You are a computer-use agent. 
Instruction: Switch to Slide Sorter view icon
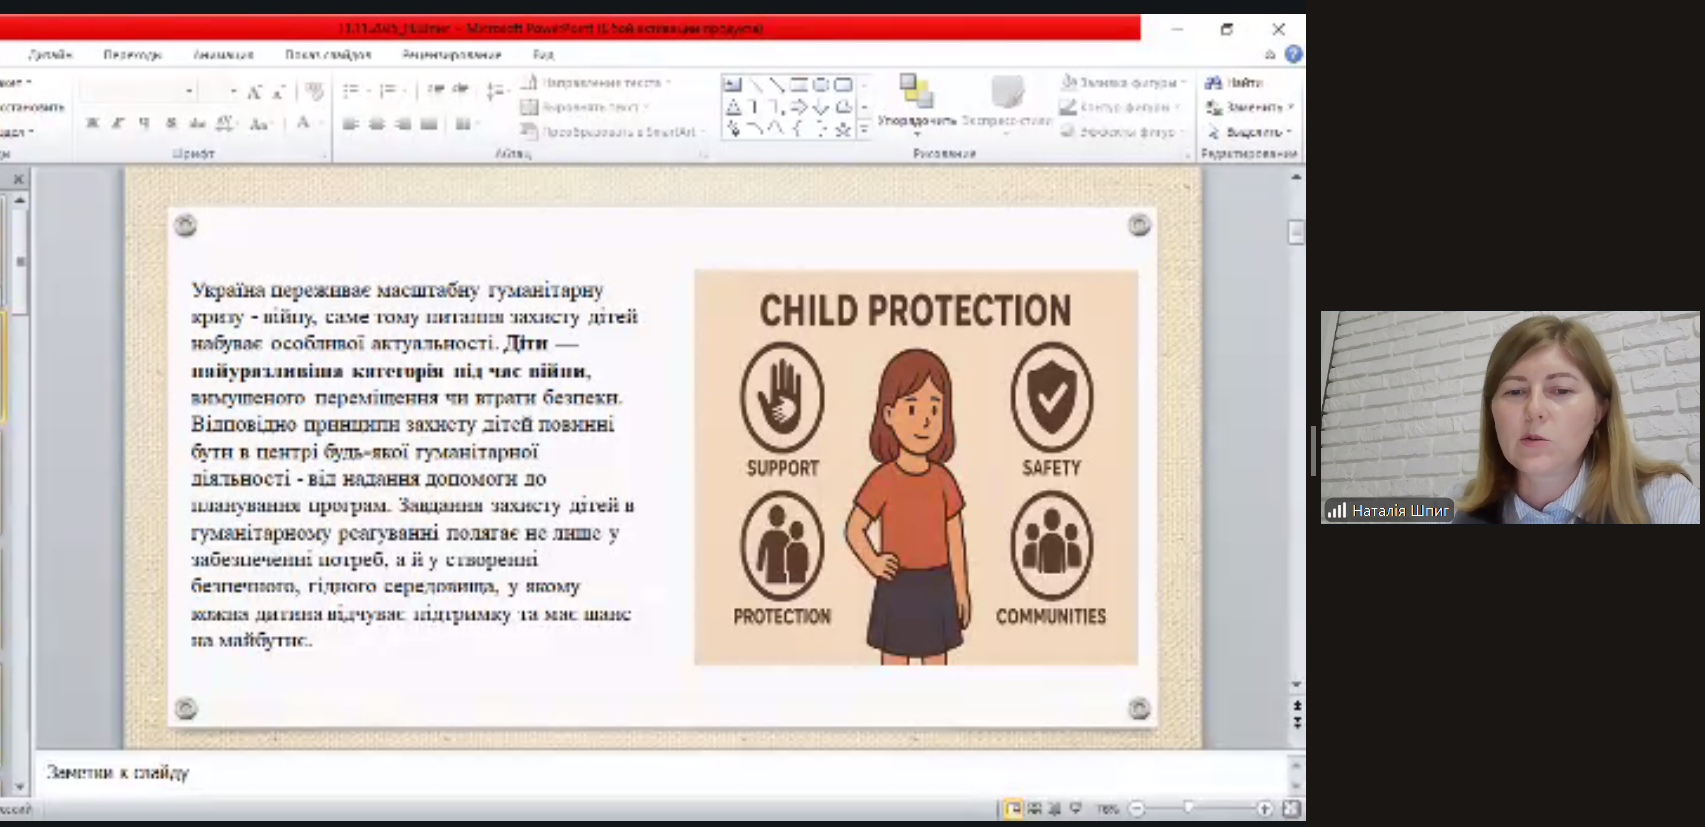tap(1034, 808)
